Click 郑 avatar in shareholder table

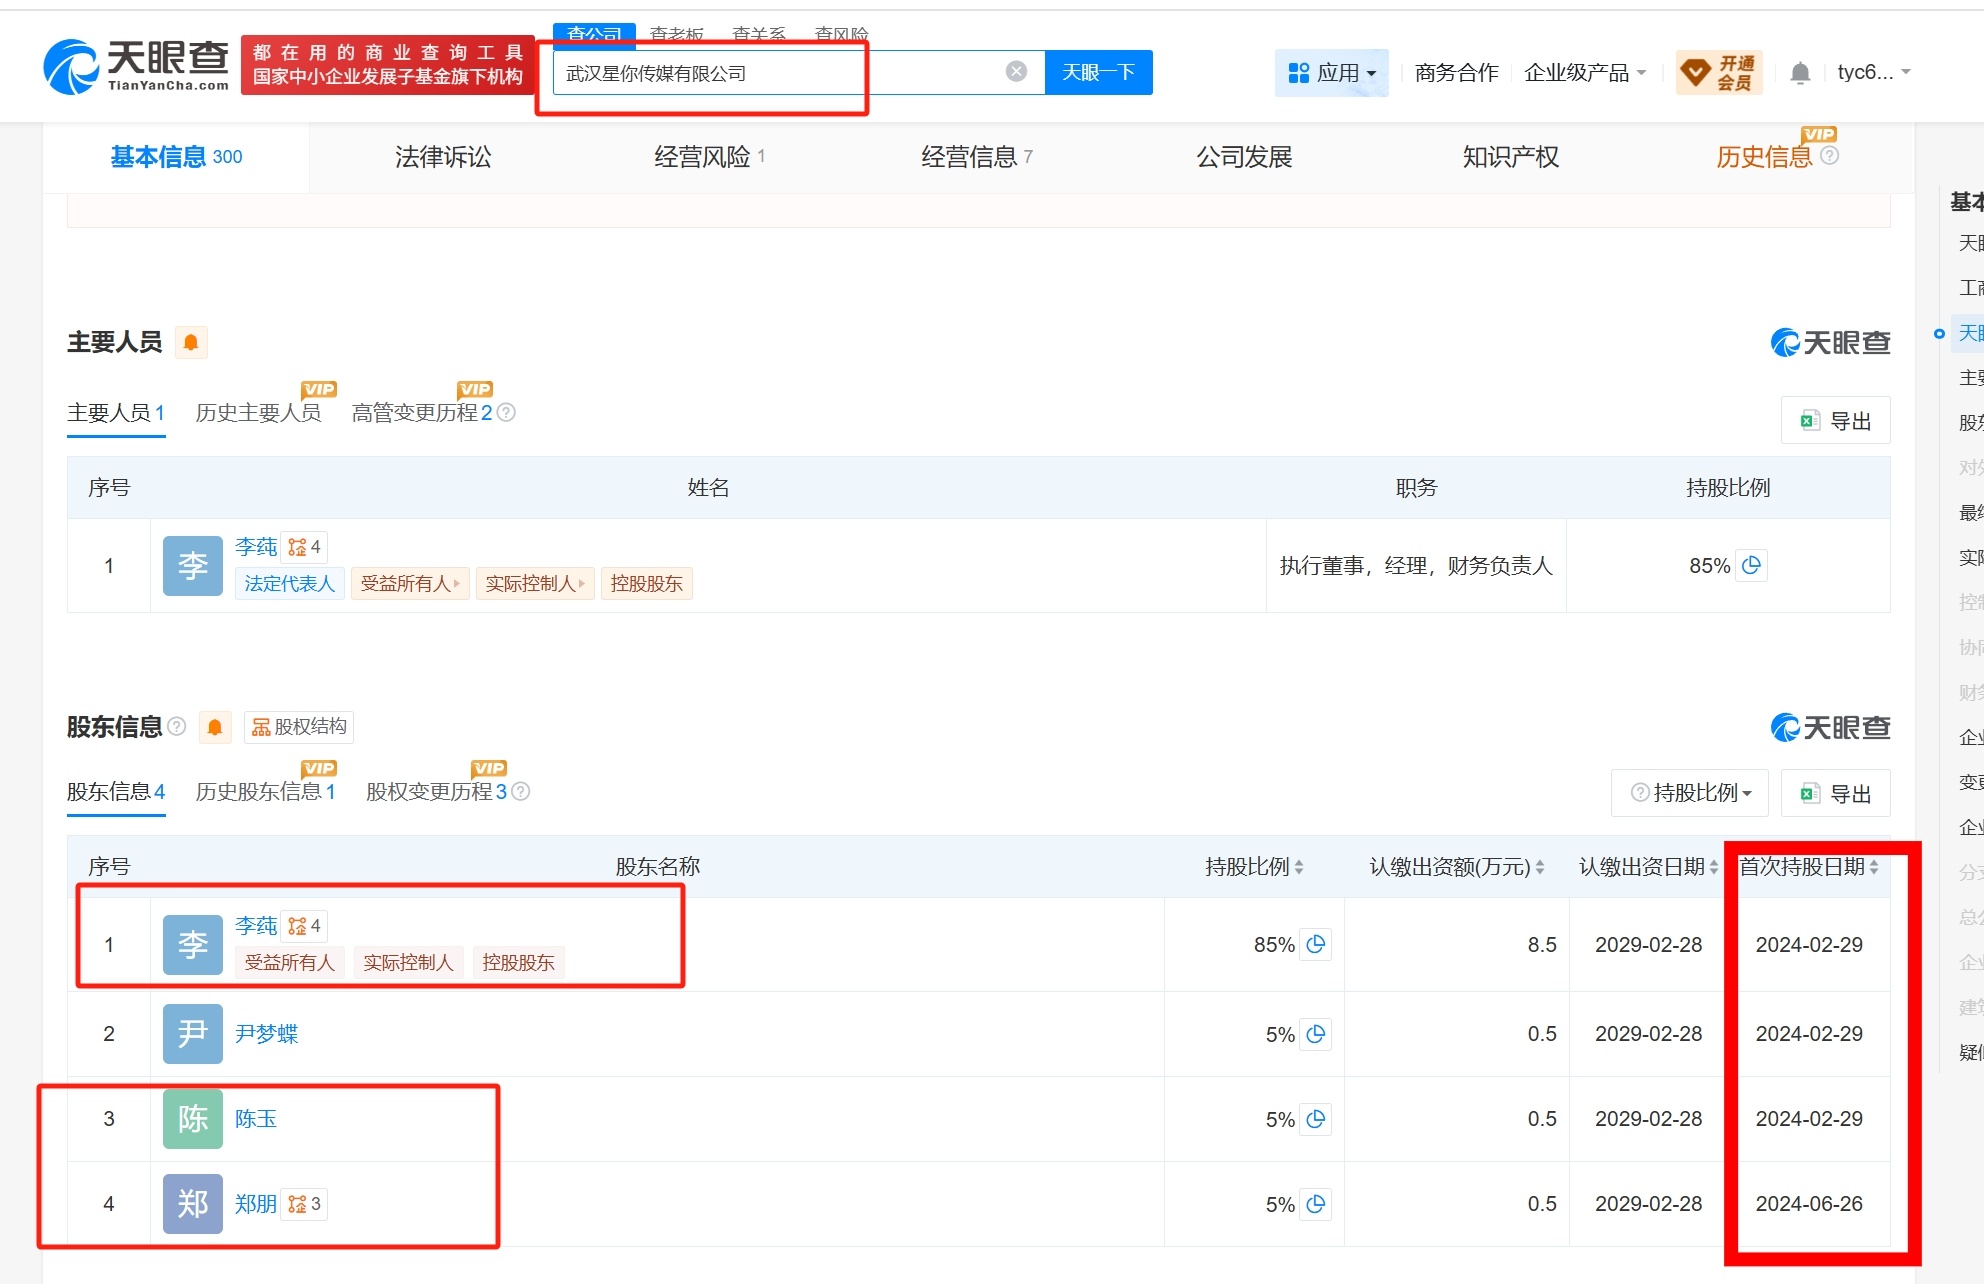pyautogui.click(x=193, y=1204)
